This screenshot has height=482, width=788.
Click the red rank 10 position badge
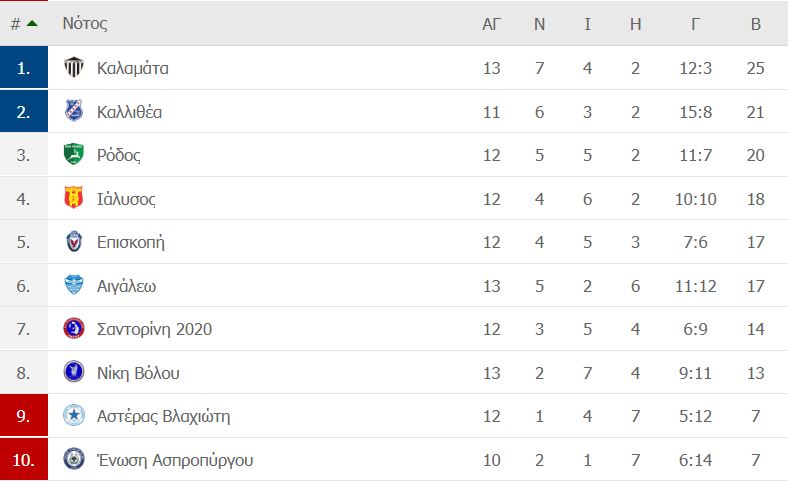[x=24, y=459]
